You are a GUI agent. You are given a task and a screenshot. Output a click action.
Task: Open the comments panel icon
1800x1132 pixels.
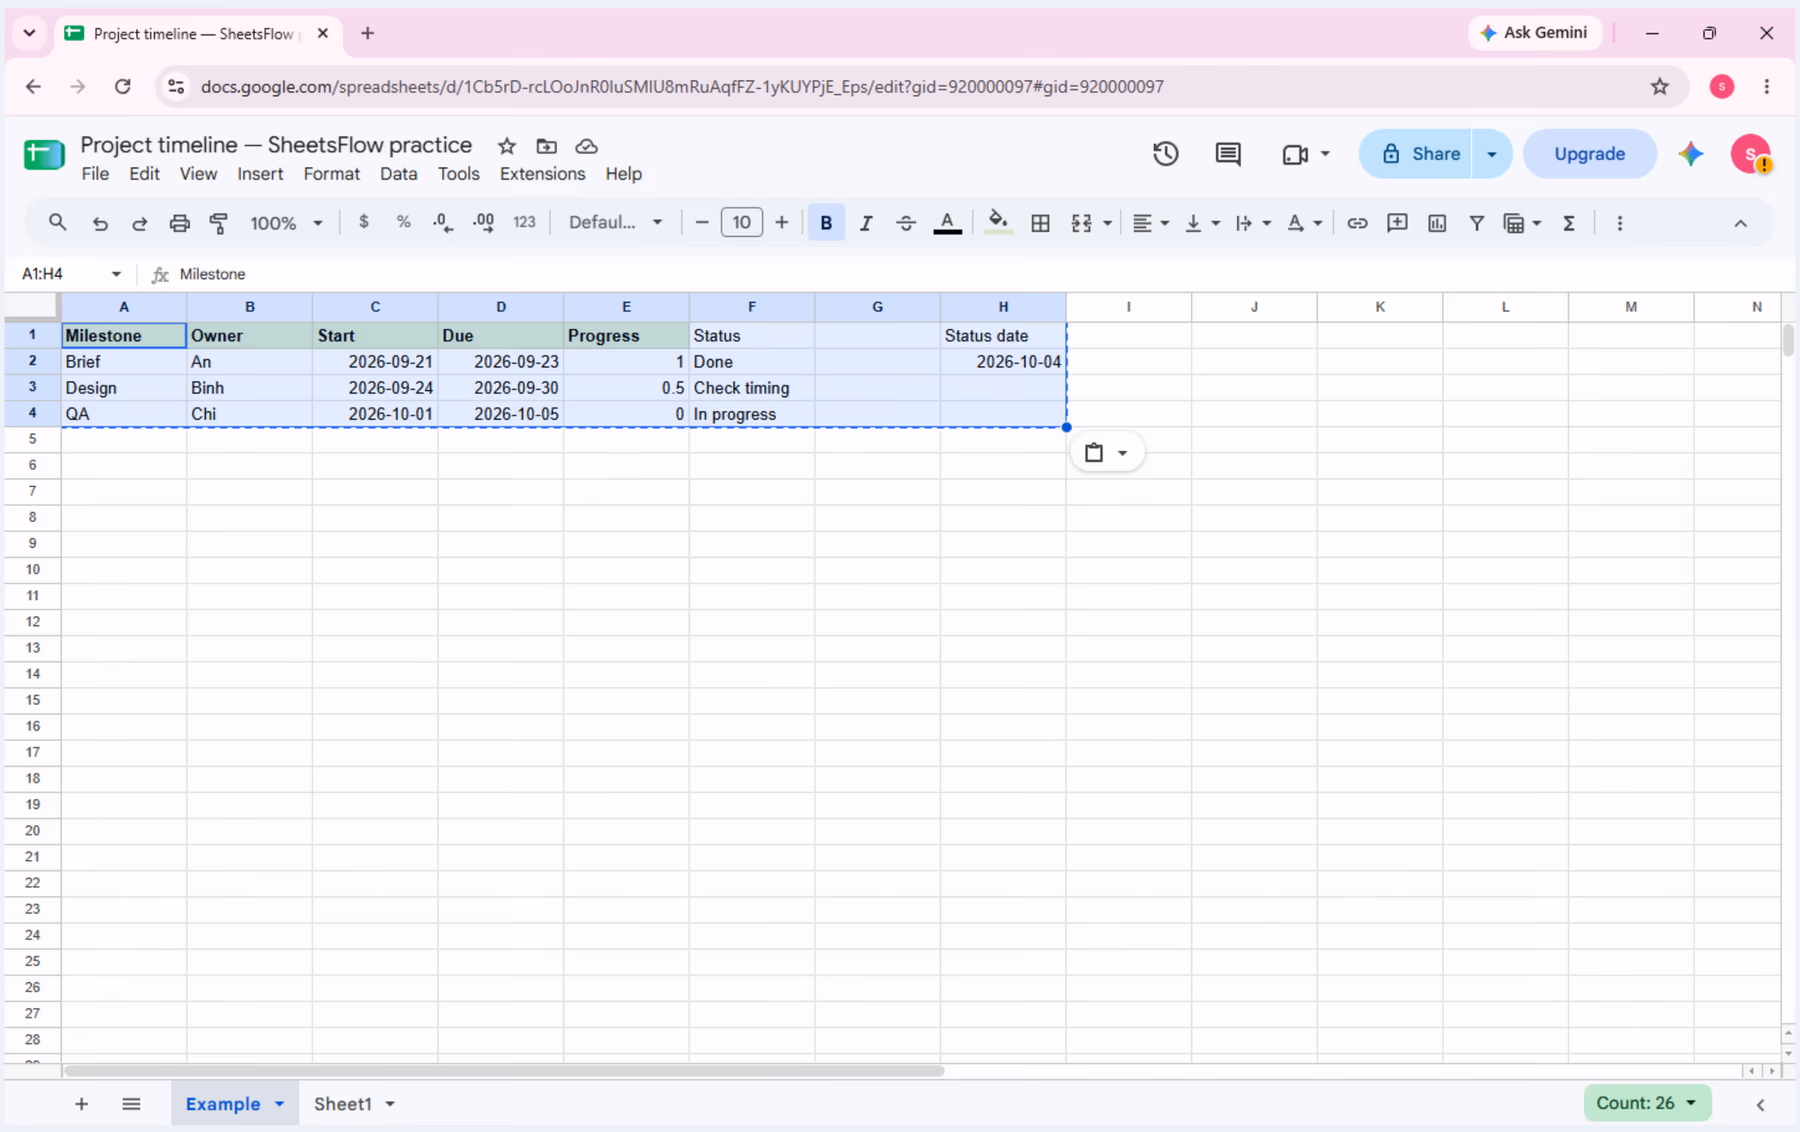(1228, 154)
